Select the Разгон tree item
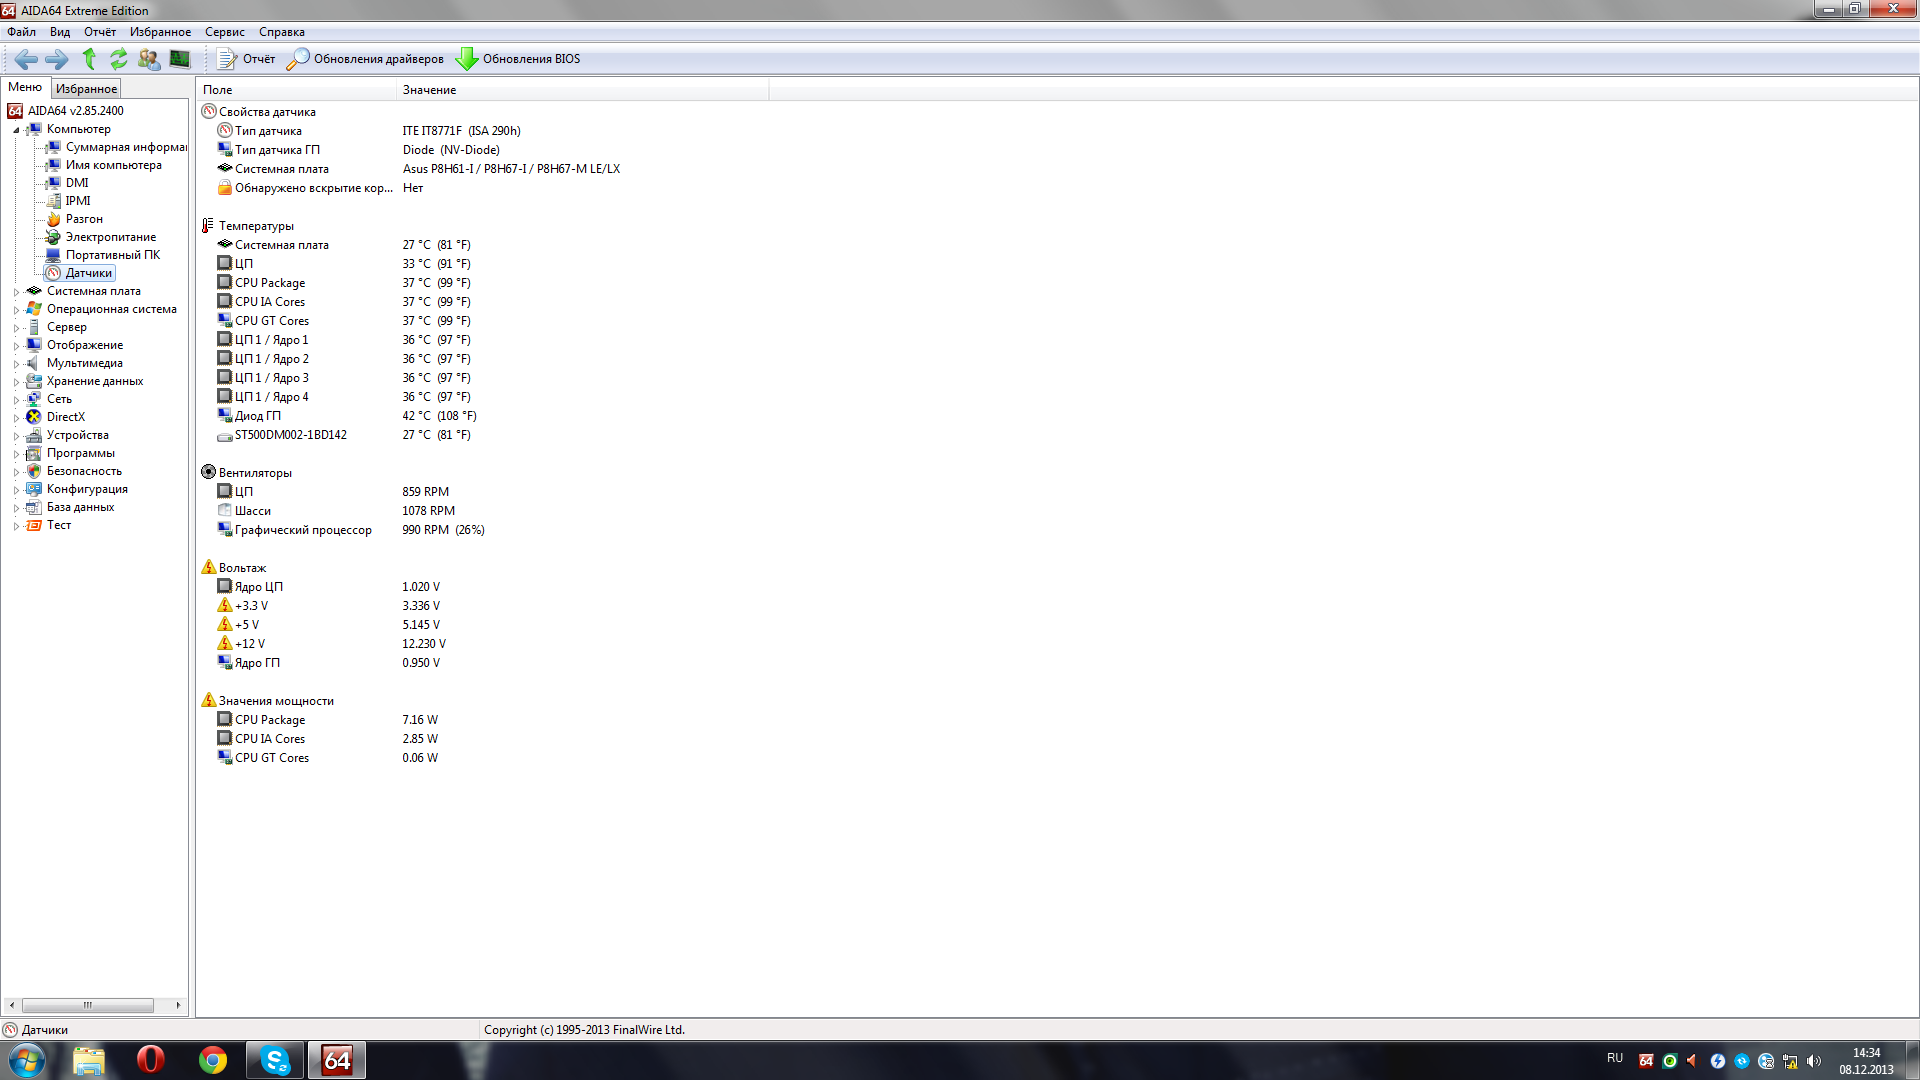Screen dimensions: 1920x1080 click(84, 219)
